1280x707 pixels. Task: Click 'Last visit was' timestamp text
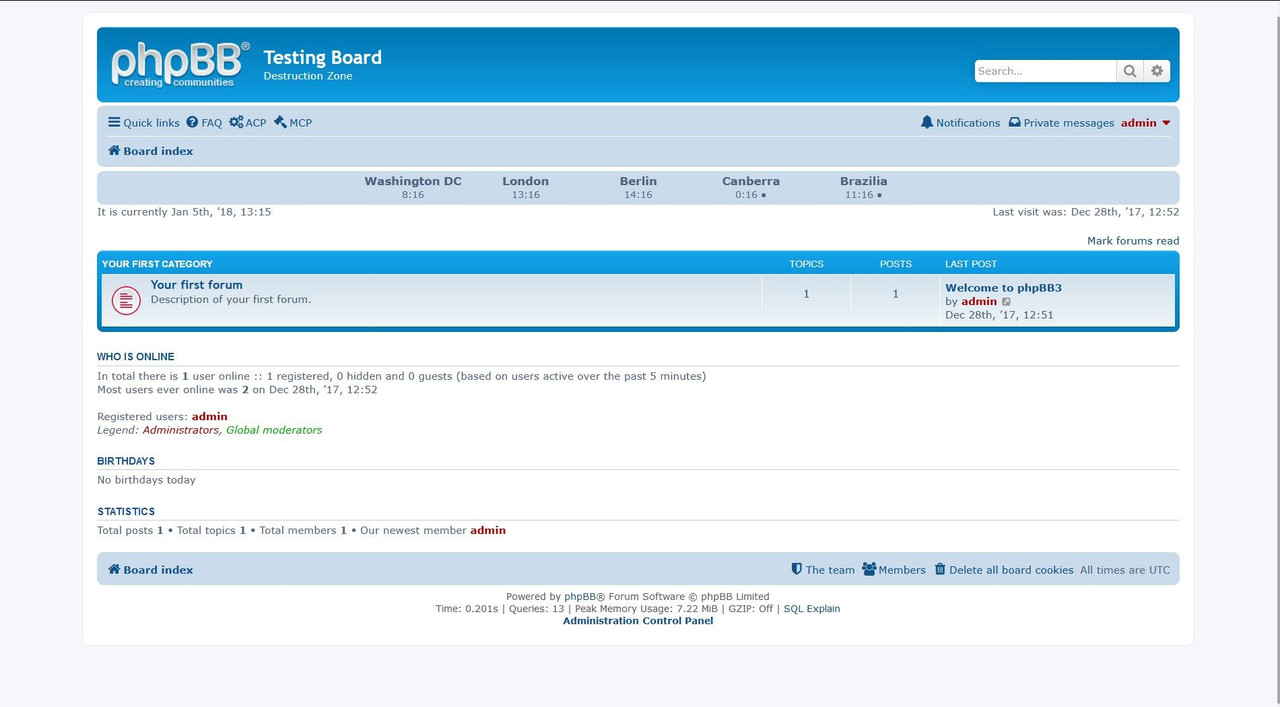[1086, 212]
